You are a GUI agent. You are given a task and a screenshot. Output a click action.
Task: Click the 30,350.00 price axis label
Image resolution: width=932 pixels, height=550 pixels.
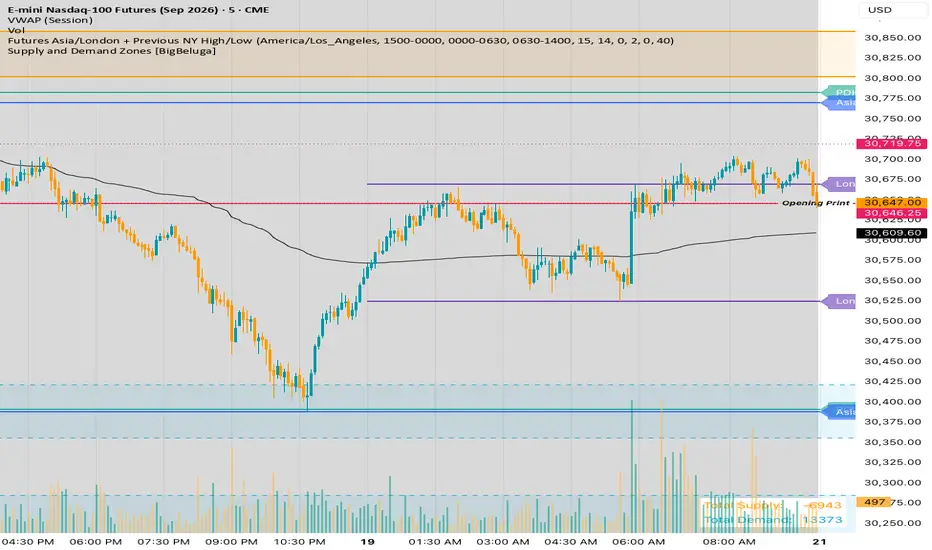click(892, 442)
